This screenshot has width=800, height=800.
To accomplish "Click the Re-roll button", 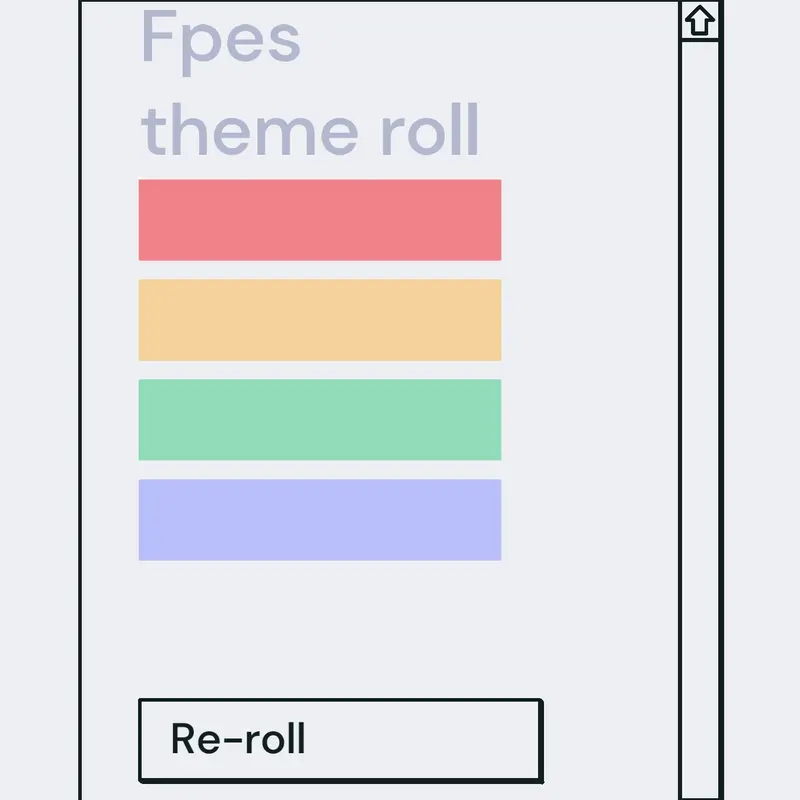I will coord(341,740).
